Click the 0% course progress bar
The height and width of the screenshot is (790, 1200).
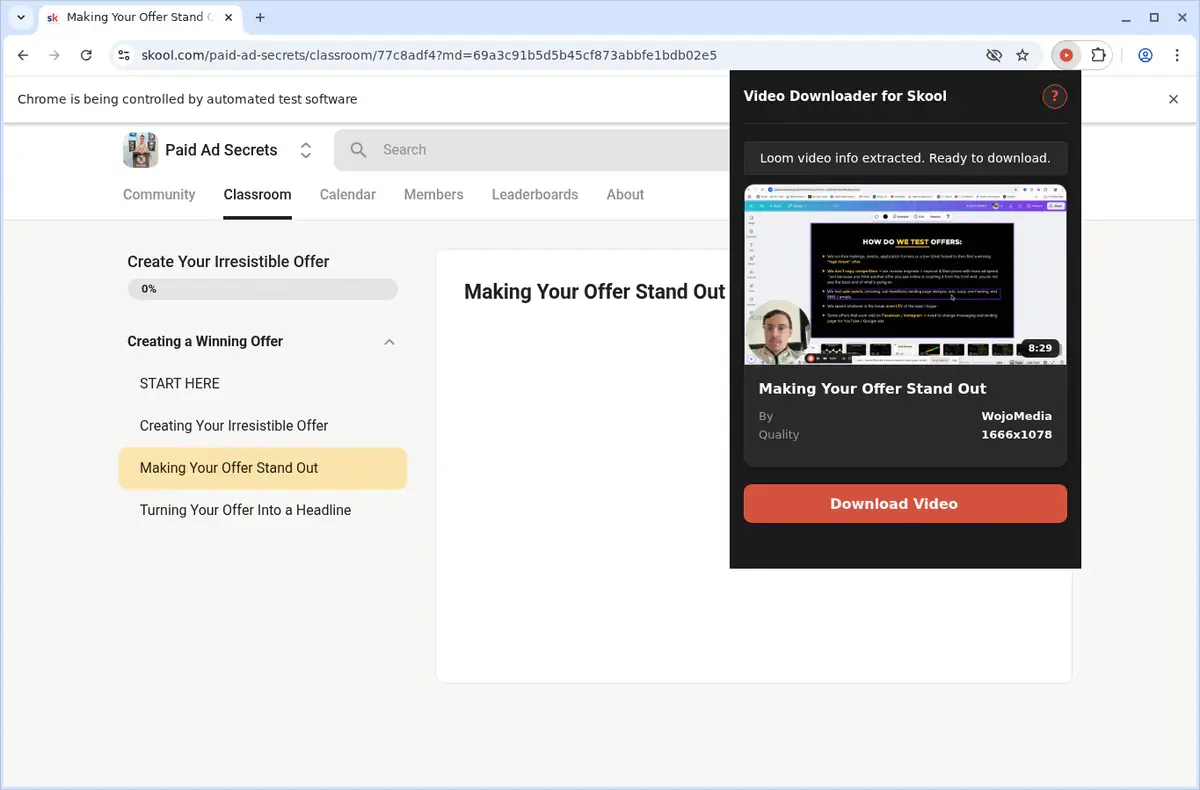pos(263,289)
